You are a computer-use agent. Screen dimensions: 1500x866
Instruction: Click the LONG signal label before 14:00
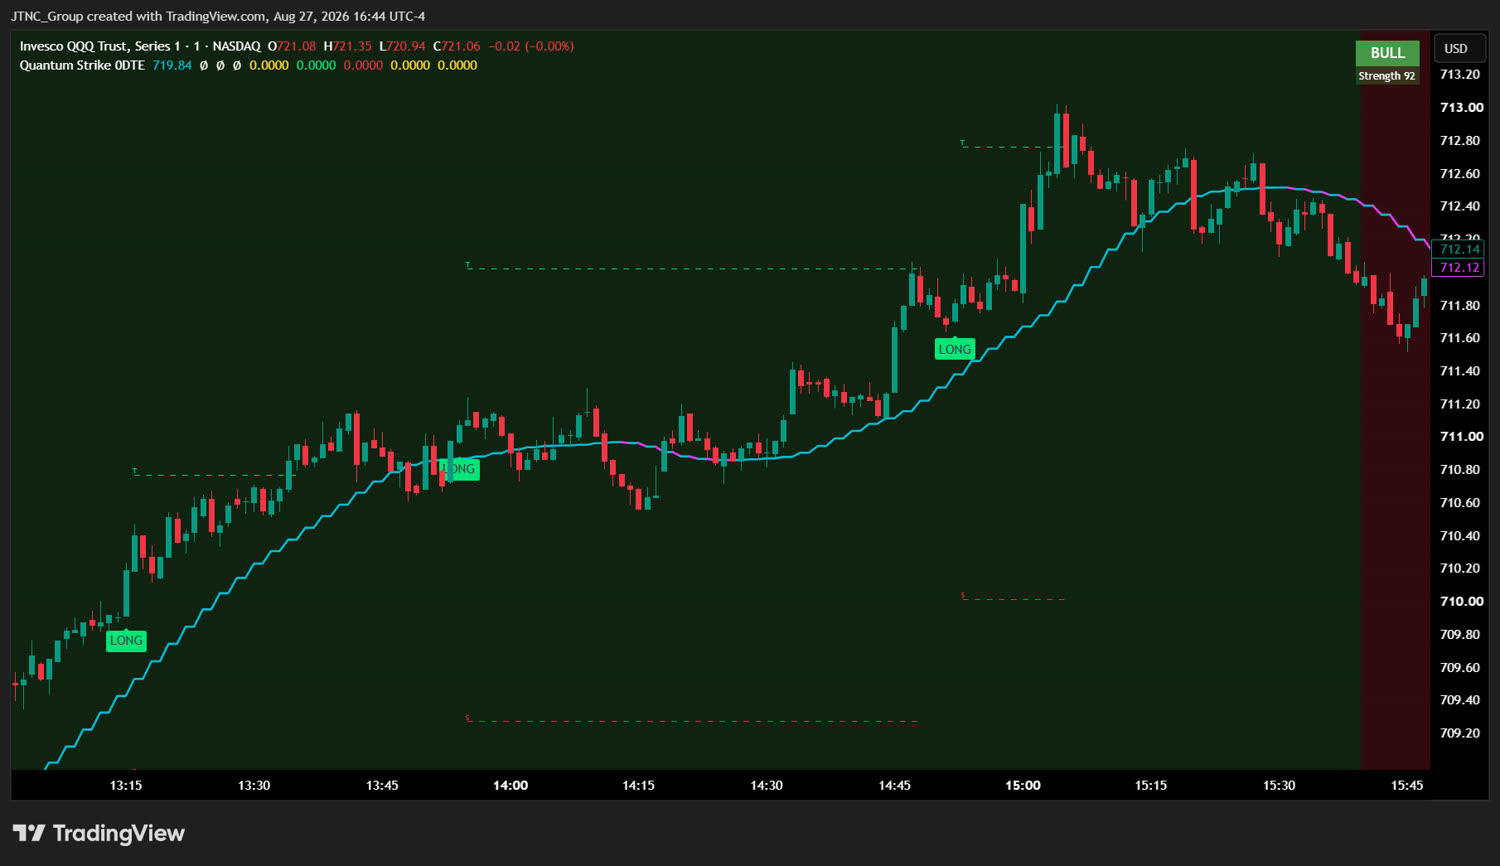(459, 469)
